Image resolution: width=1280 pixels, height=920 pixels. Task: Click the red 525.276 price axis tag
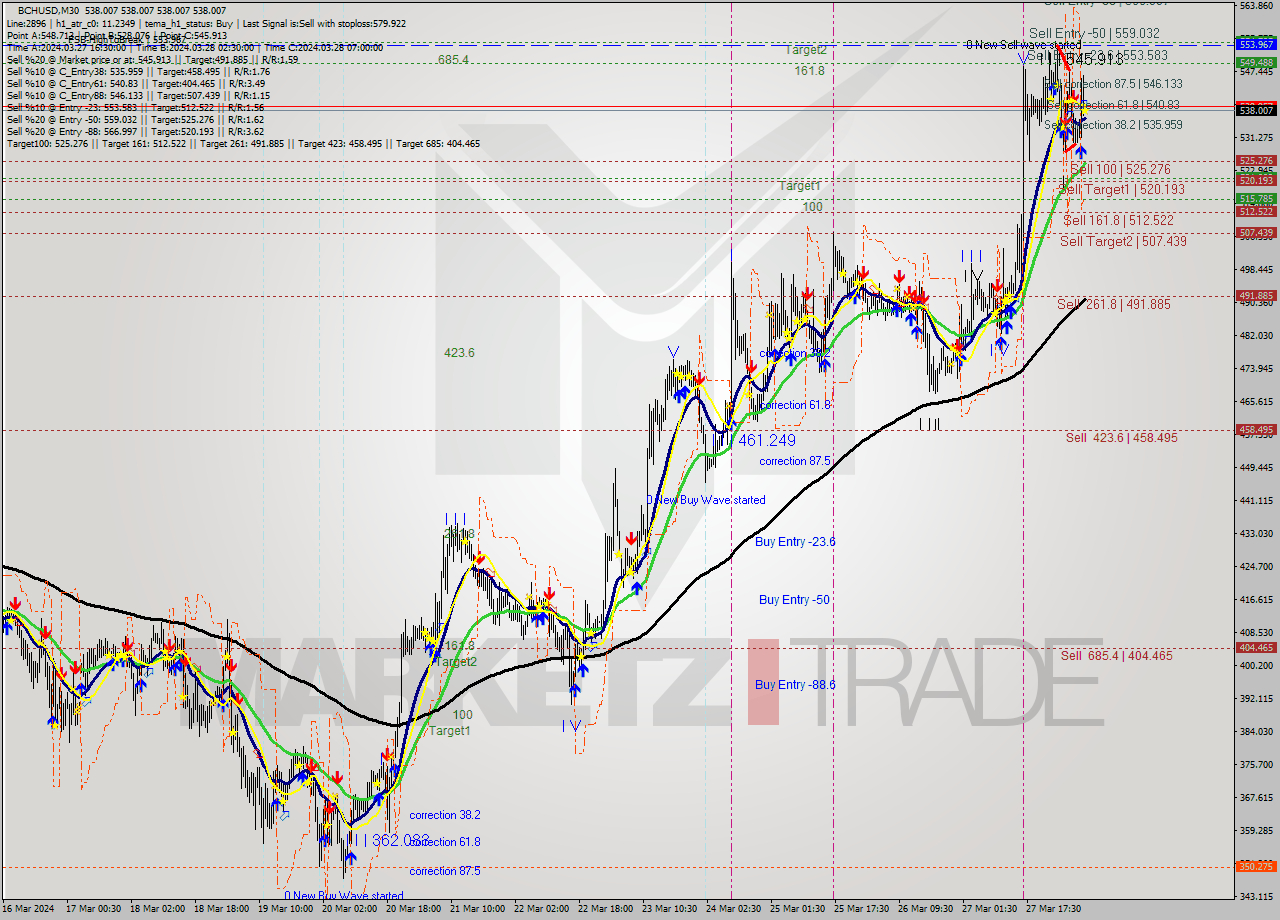coord(1257,160)
